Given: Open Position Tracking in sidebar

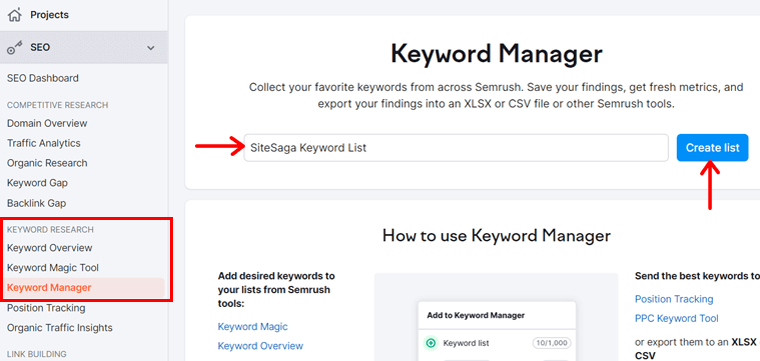Looking at the screenshot, I should click(46, 308).
